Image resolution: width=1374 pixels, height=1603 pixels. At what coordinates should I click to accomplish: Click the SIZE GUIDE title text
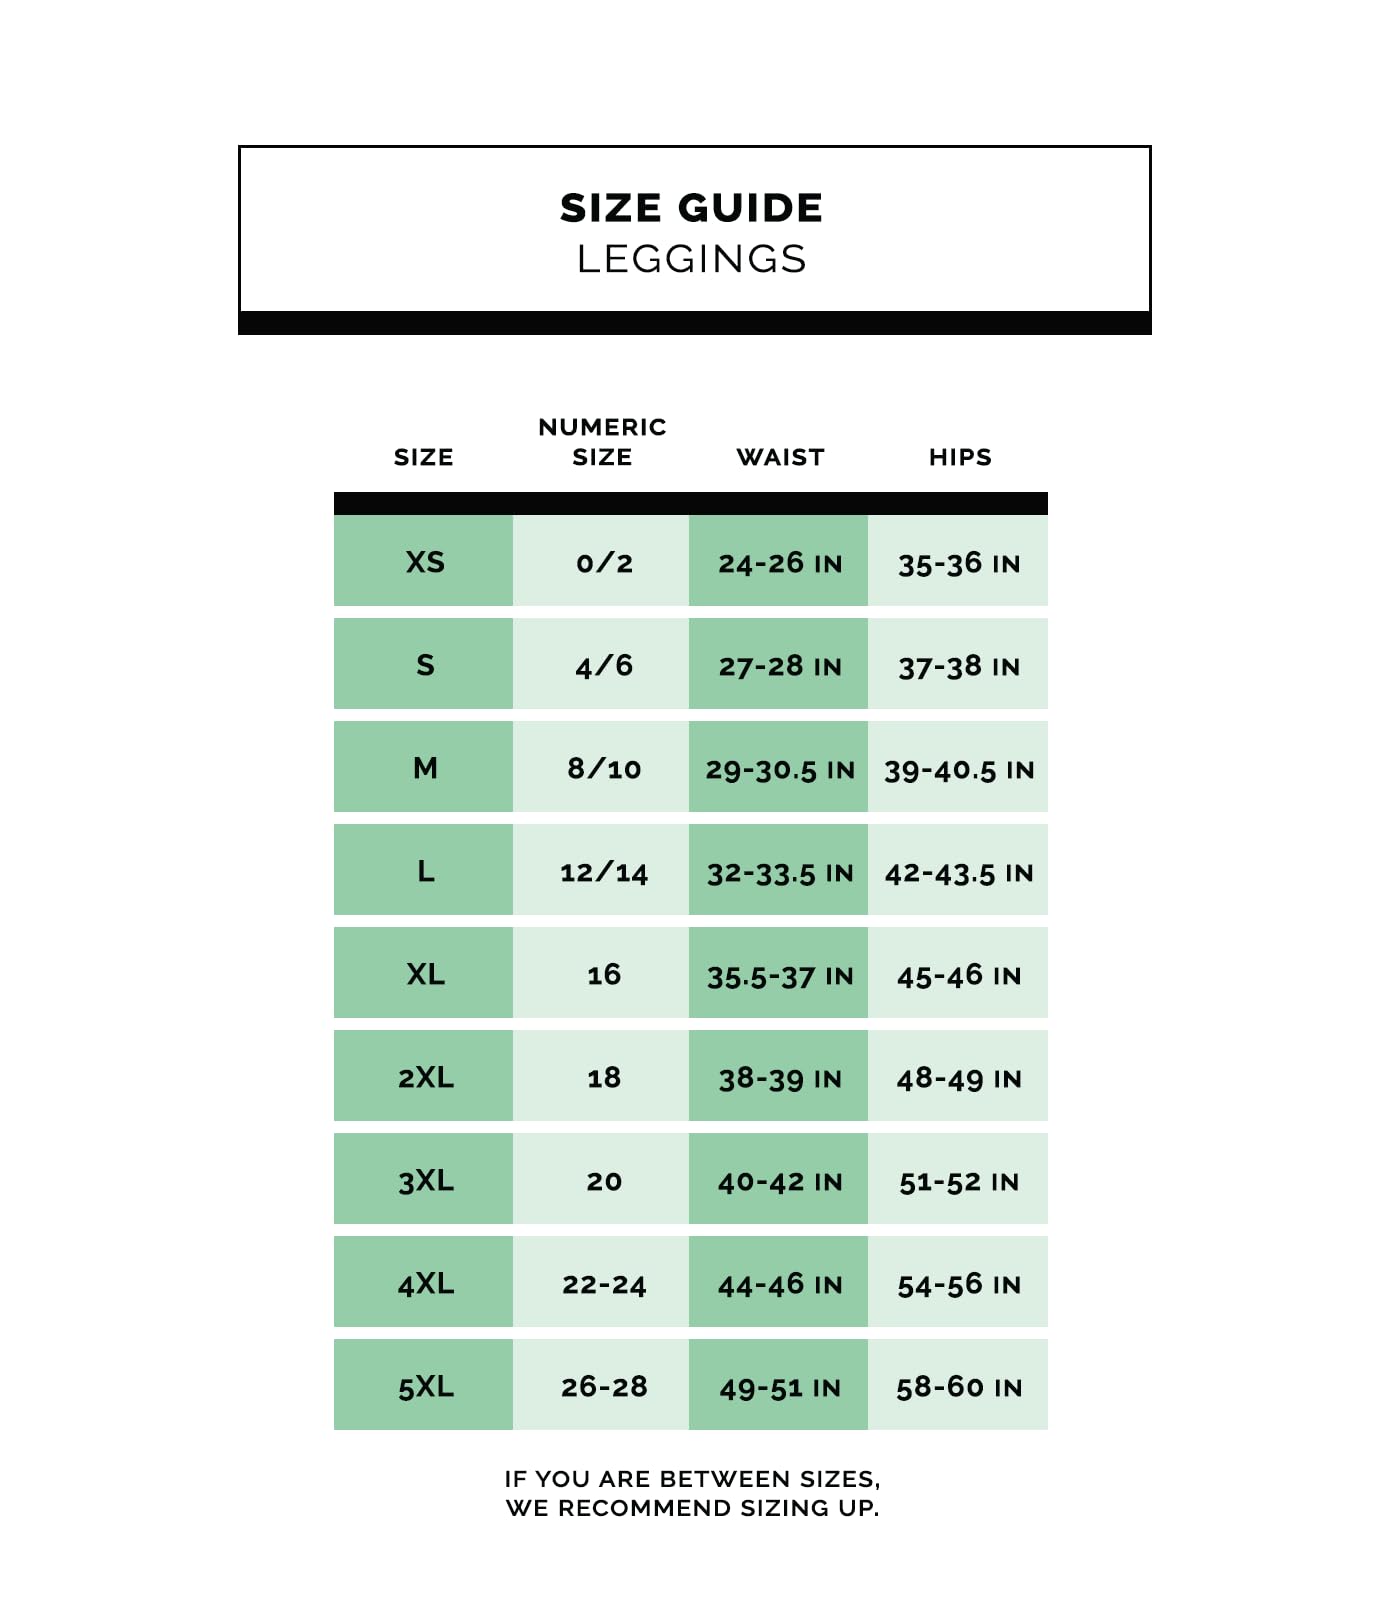click(x=691, y=208)
